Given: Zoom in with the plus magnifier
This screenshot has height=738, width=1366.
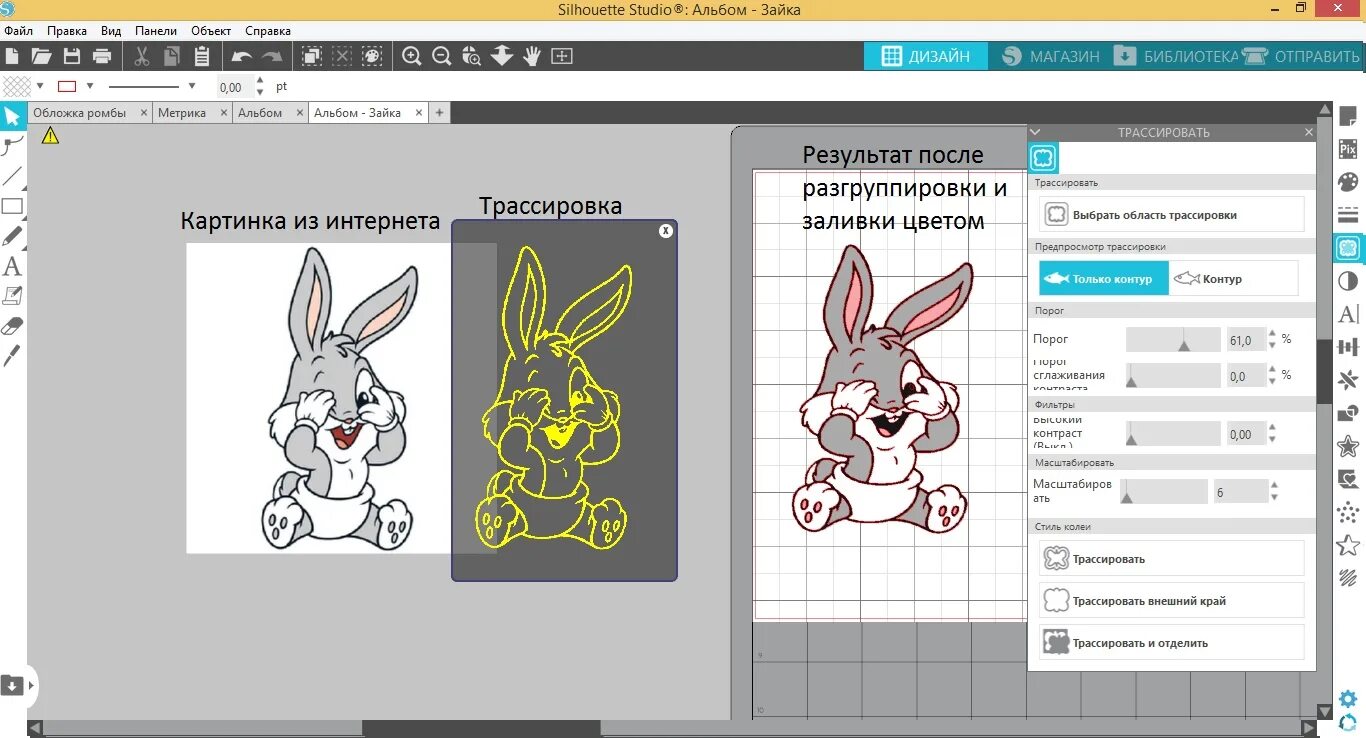Looking at the screenshot, I should [x=411, y=56].
